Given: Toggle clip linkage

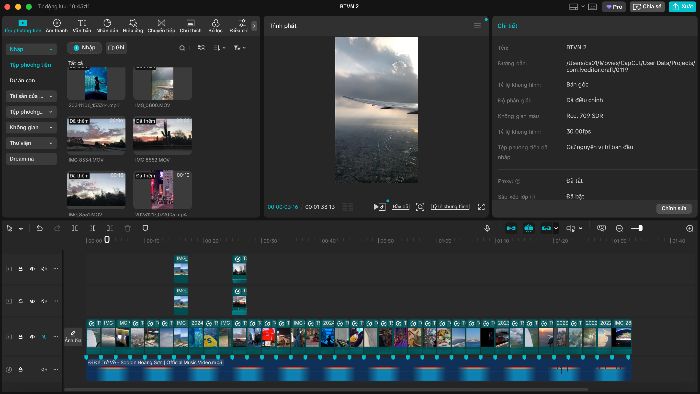Looking at the screenshot, I should point(546,228).
